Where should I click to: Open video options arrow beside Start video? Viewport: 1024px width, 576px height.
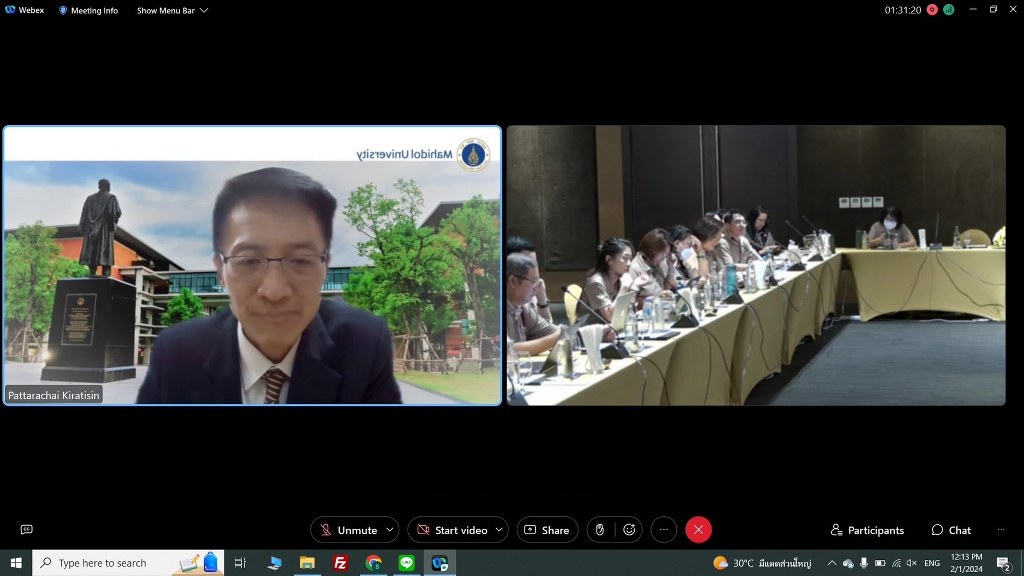(x=499, y=530)
